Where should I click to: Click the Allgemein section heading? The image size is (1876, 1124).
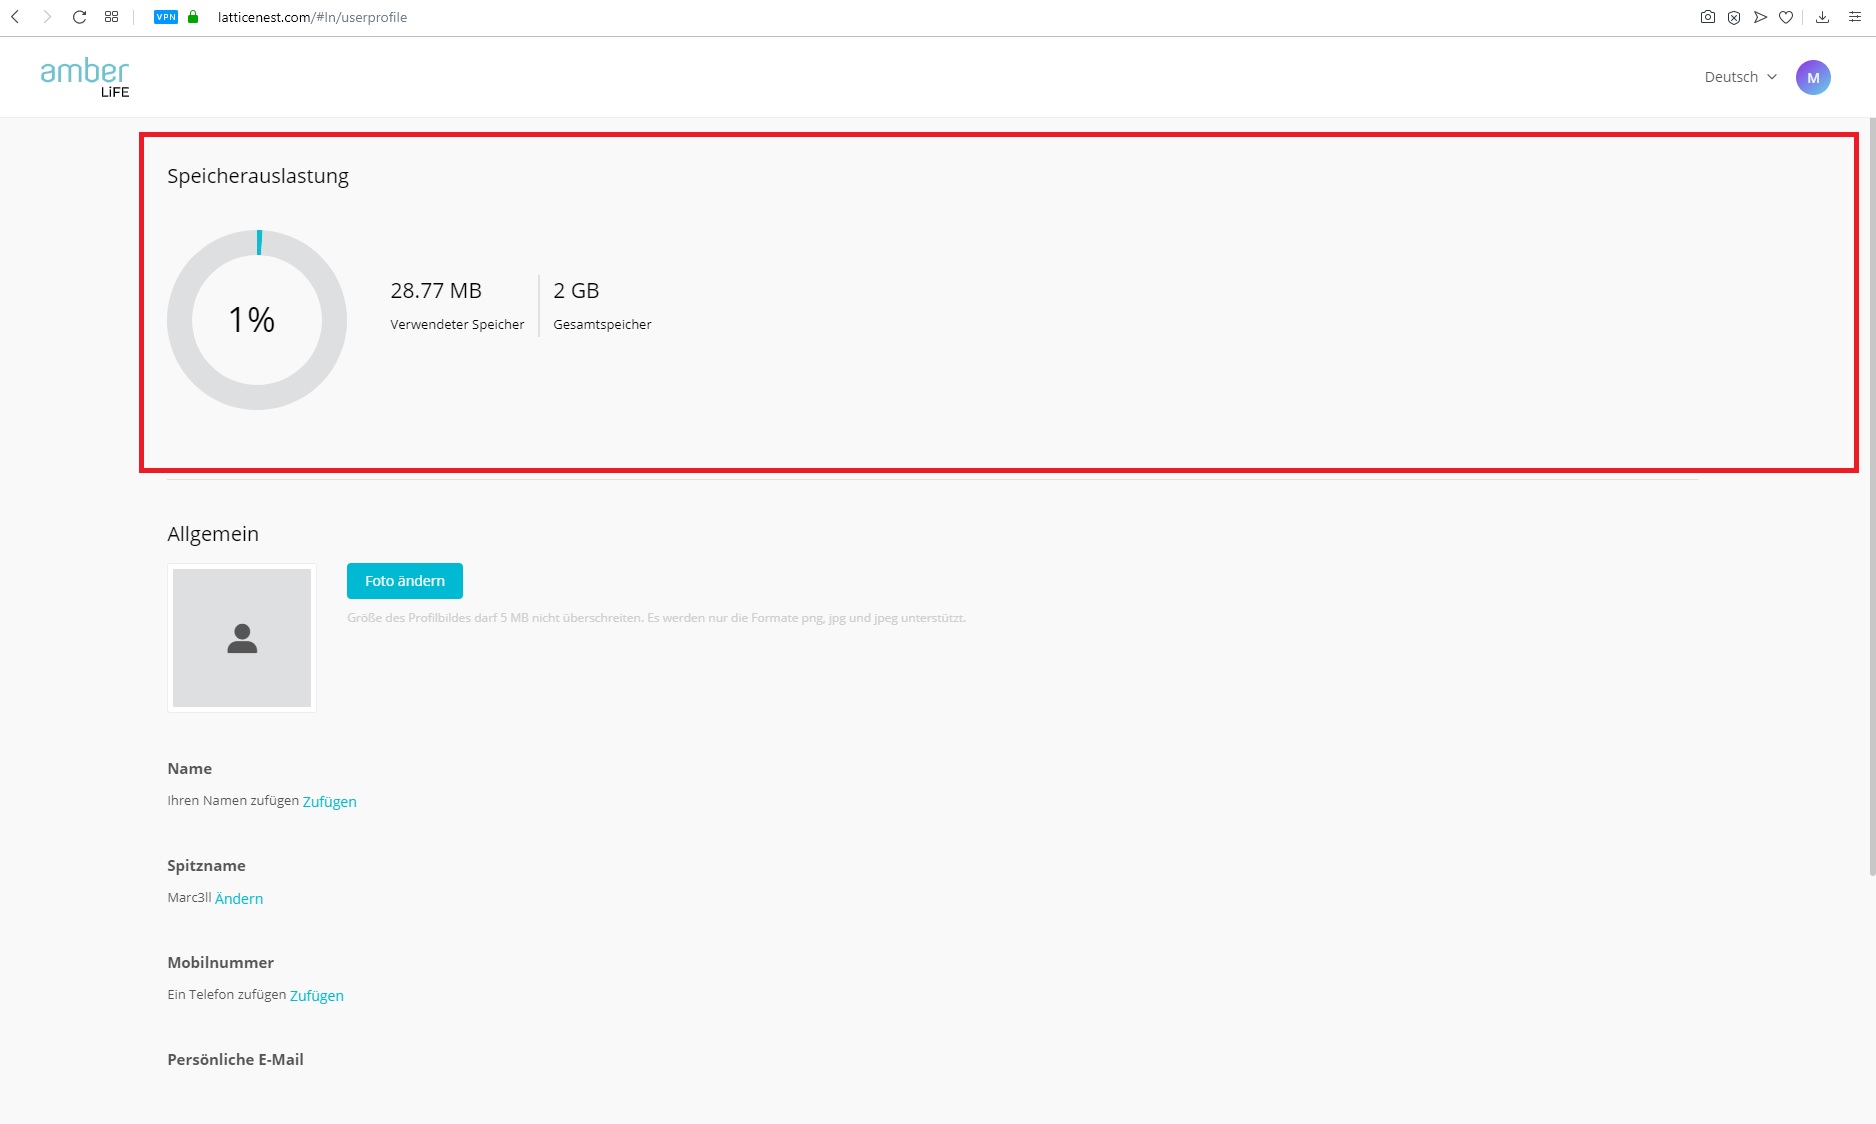point(213,534)
